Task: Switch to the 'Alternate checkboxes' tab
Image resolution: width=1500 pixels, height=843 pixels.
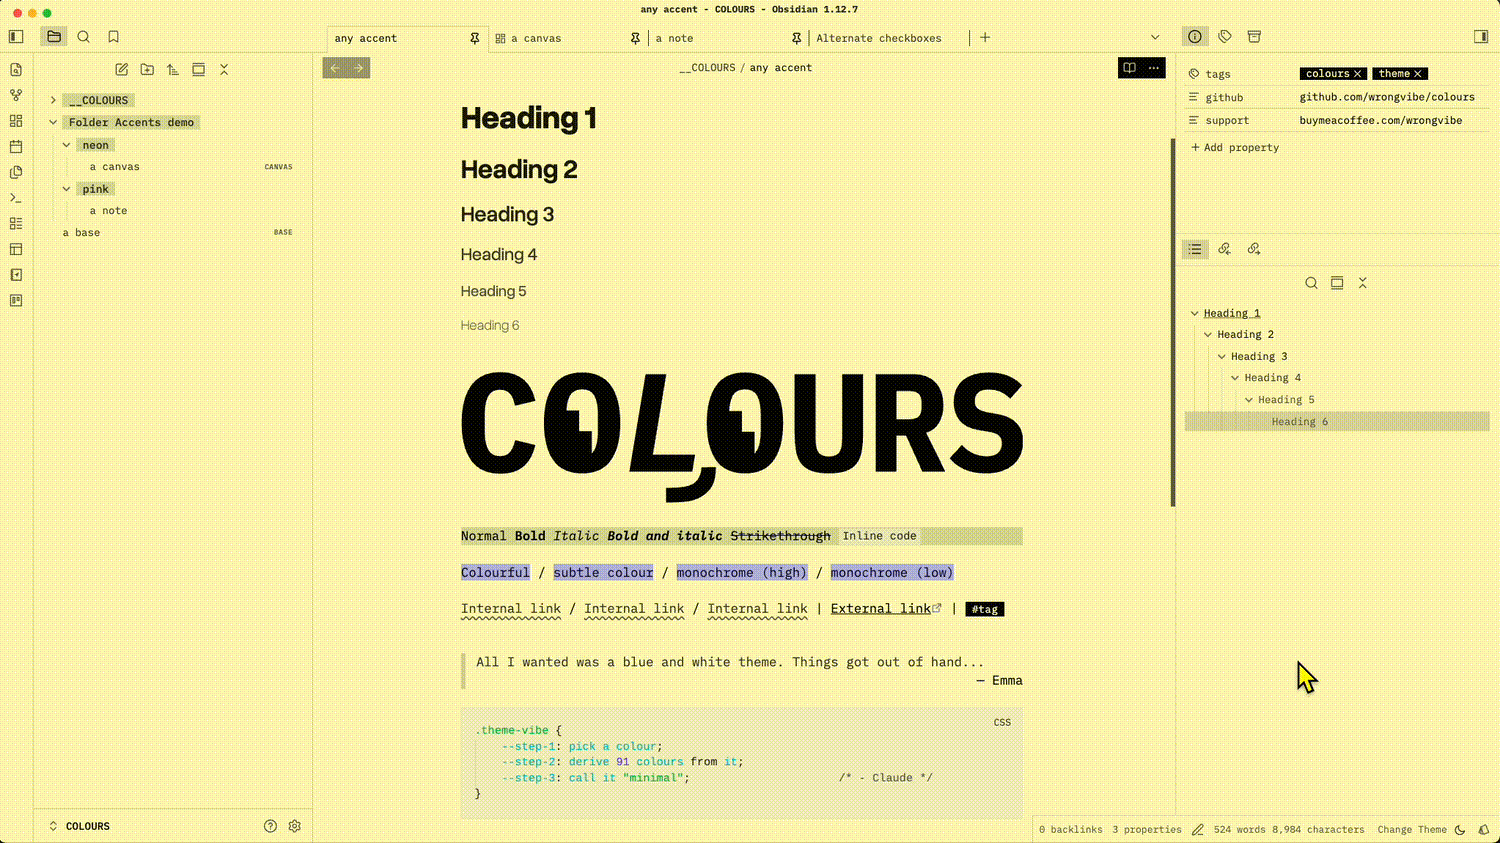Action: point(879,38)
